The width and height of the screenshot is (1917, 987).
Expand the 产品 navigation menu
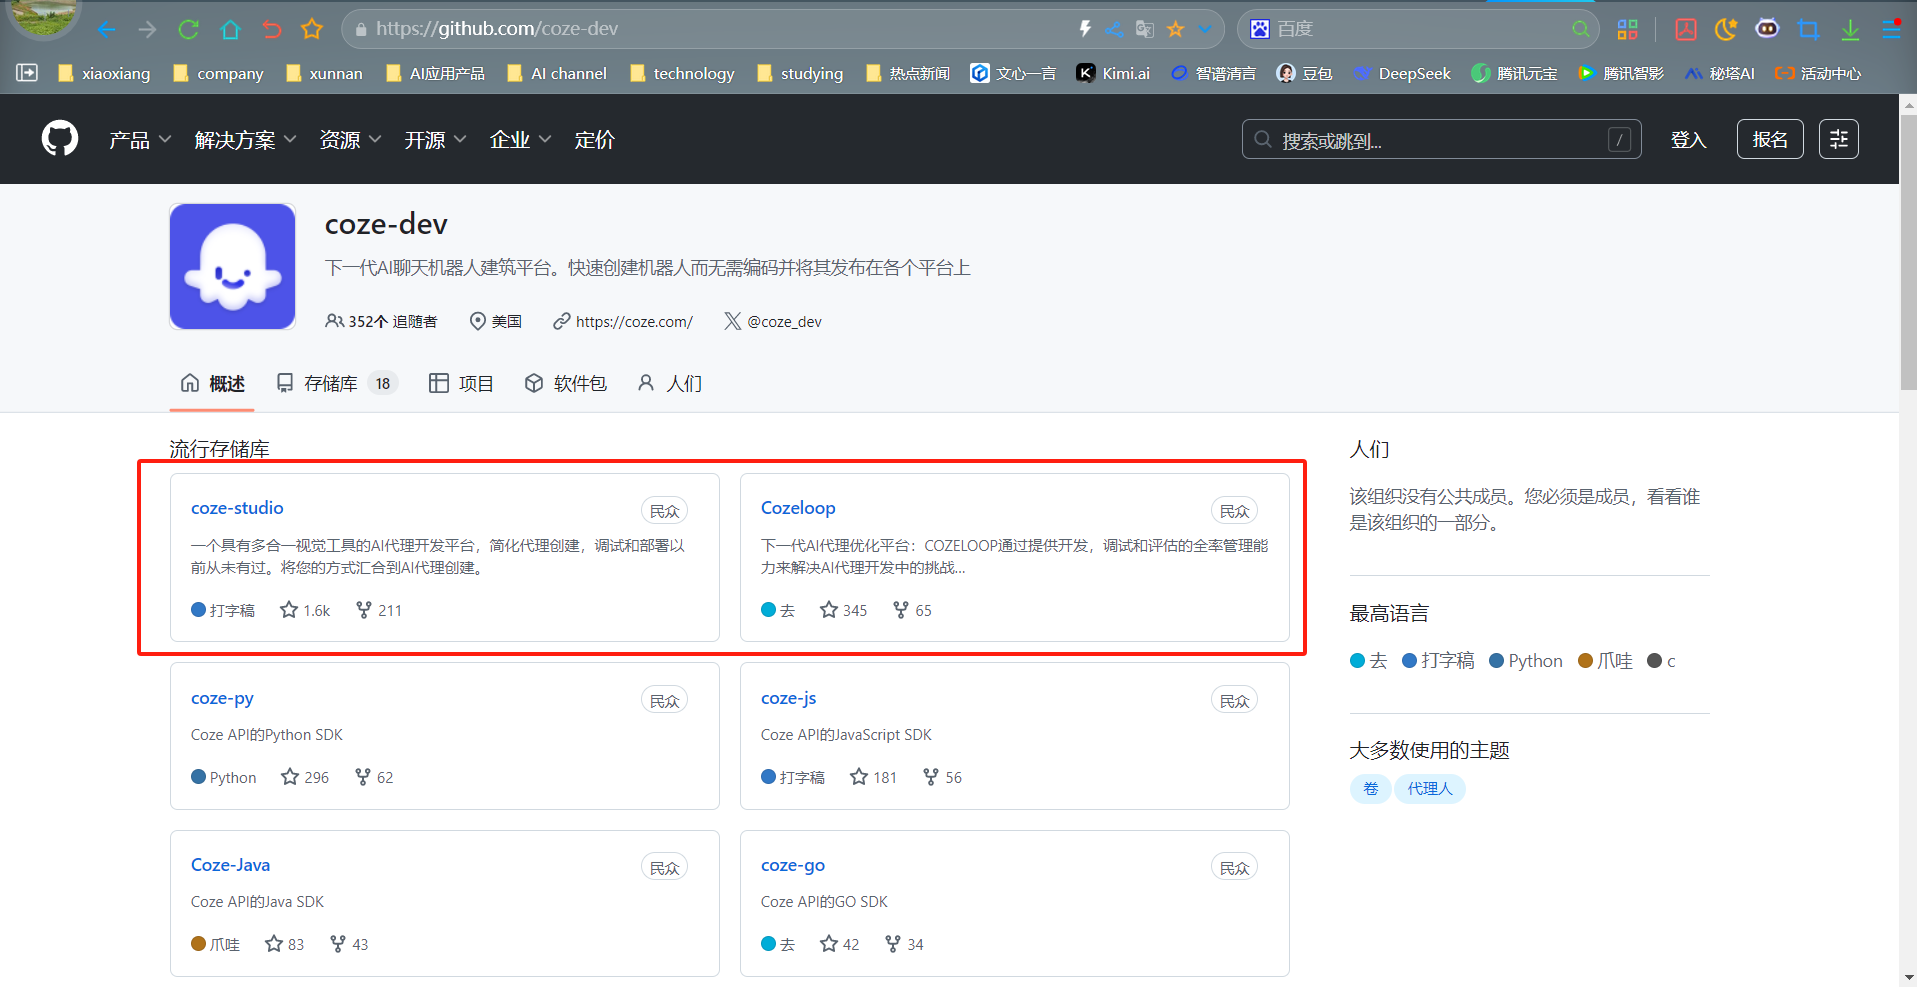click(140, 140)
